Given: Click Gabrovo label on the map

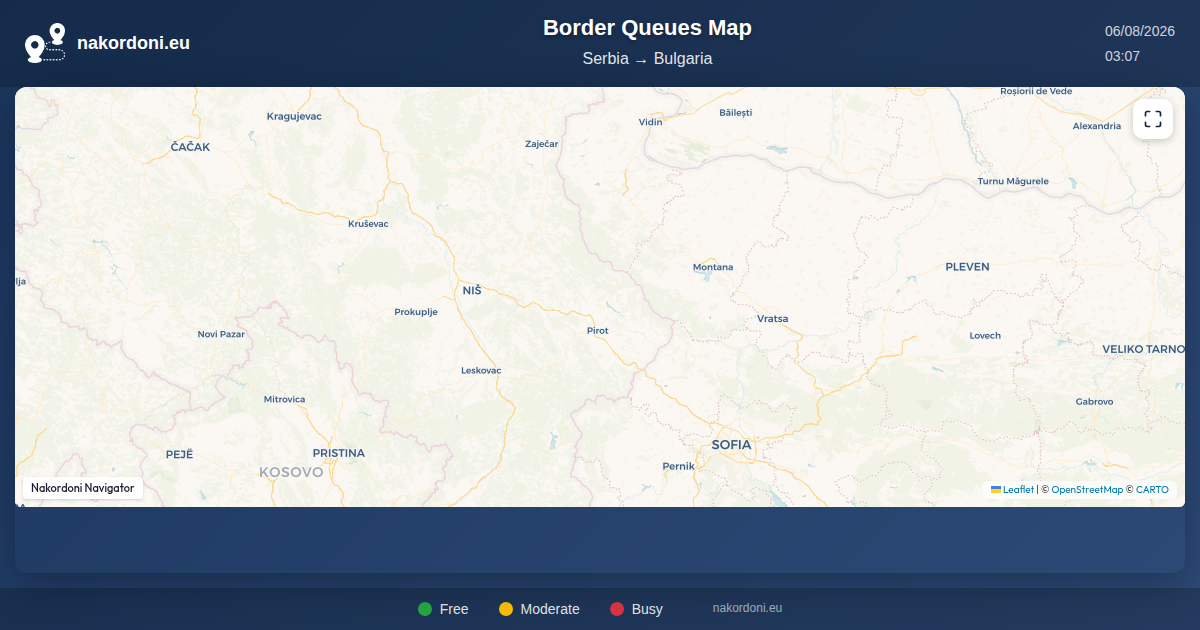Looking at the screenshot, I should tap(1095, 401).
